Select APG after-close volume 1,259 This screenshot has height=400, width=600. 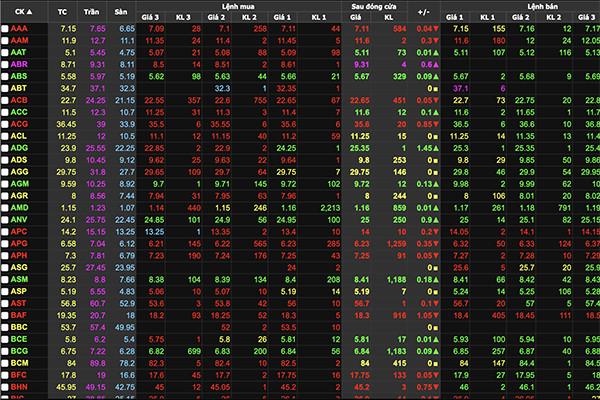pos(396,244)
